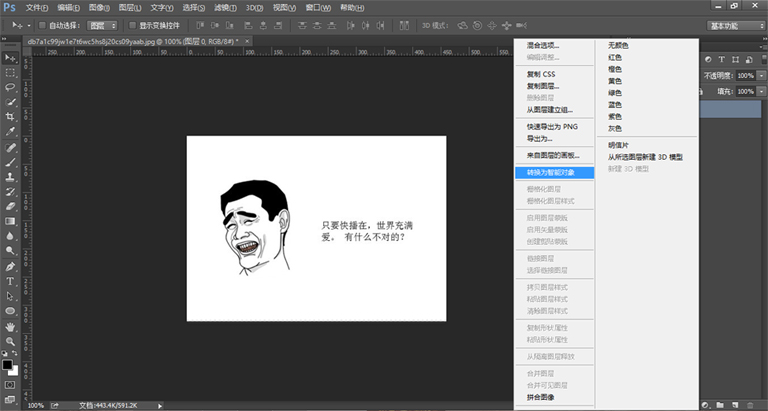
Task: Enable the 显示变换控件 checkbox
Action: point(132,25)
